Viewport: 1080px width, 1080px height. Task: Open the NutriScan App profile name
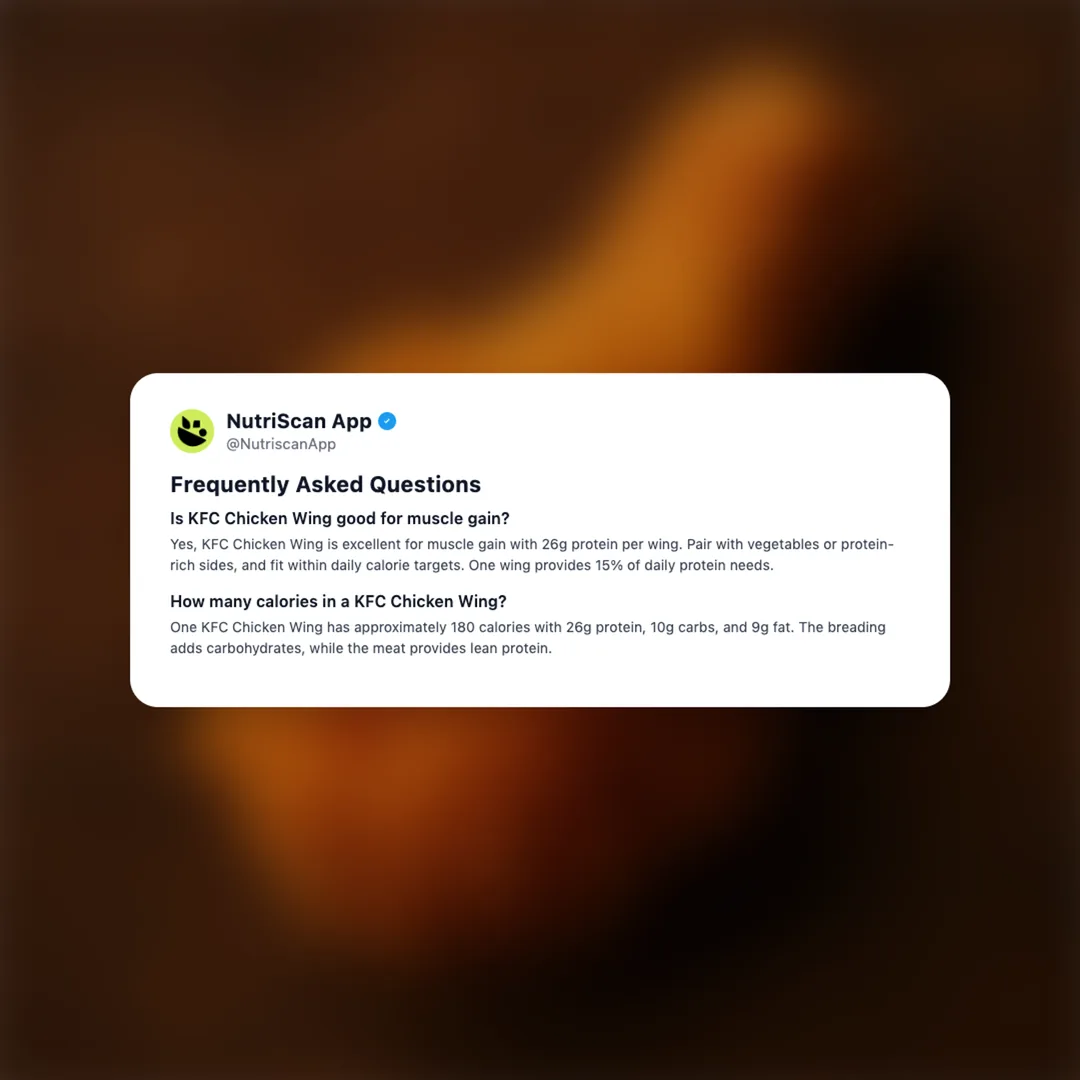click(299, 421)
